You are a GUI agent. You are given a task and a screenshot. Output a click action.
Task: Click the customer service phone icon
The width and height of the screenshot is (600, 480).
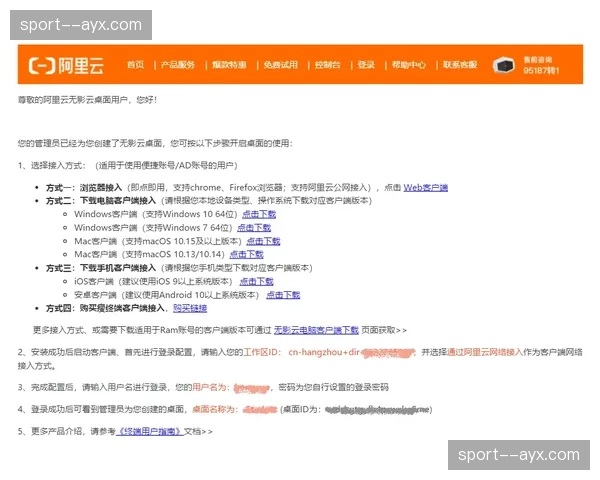504,65
